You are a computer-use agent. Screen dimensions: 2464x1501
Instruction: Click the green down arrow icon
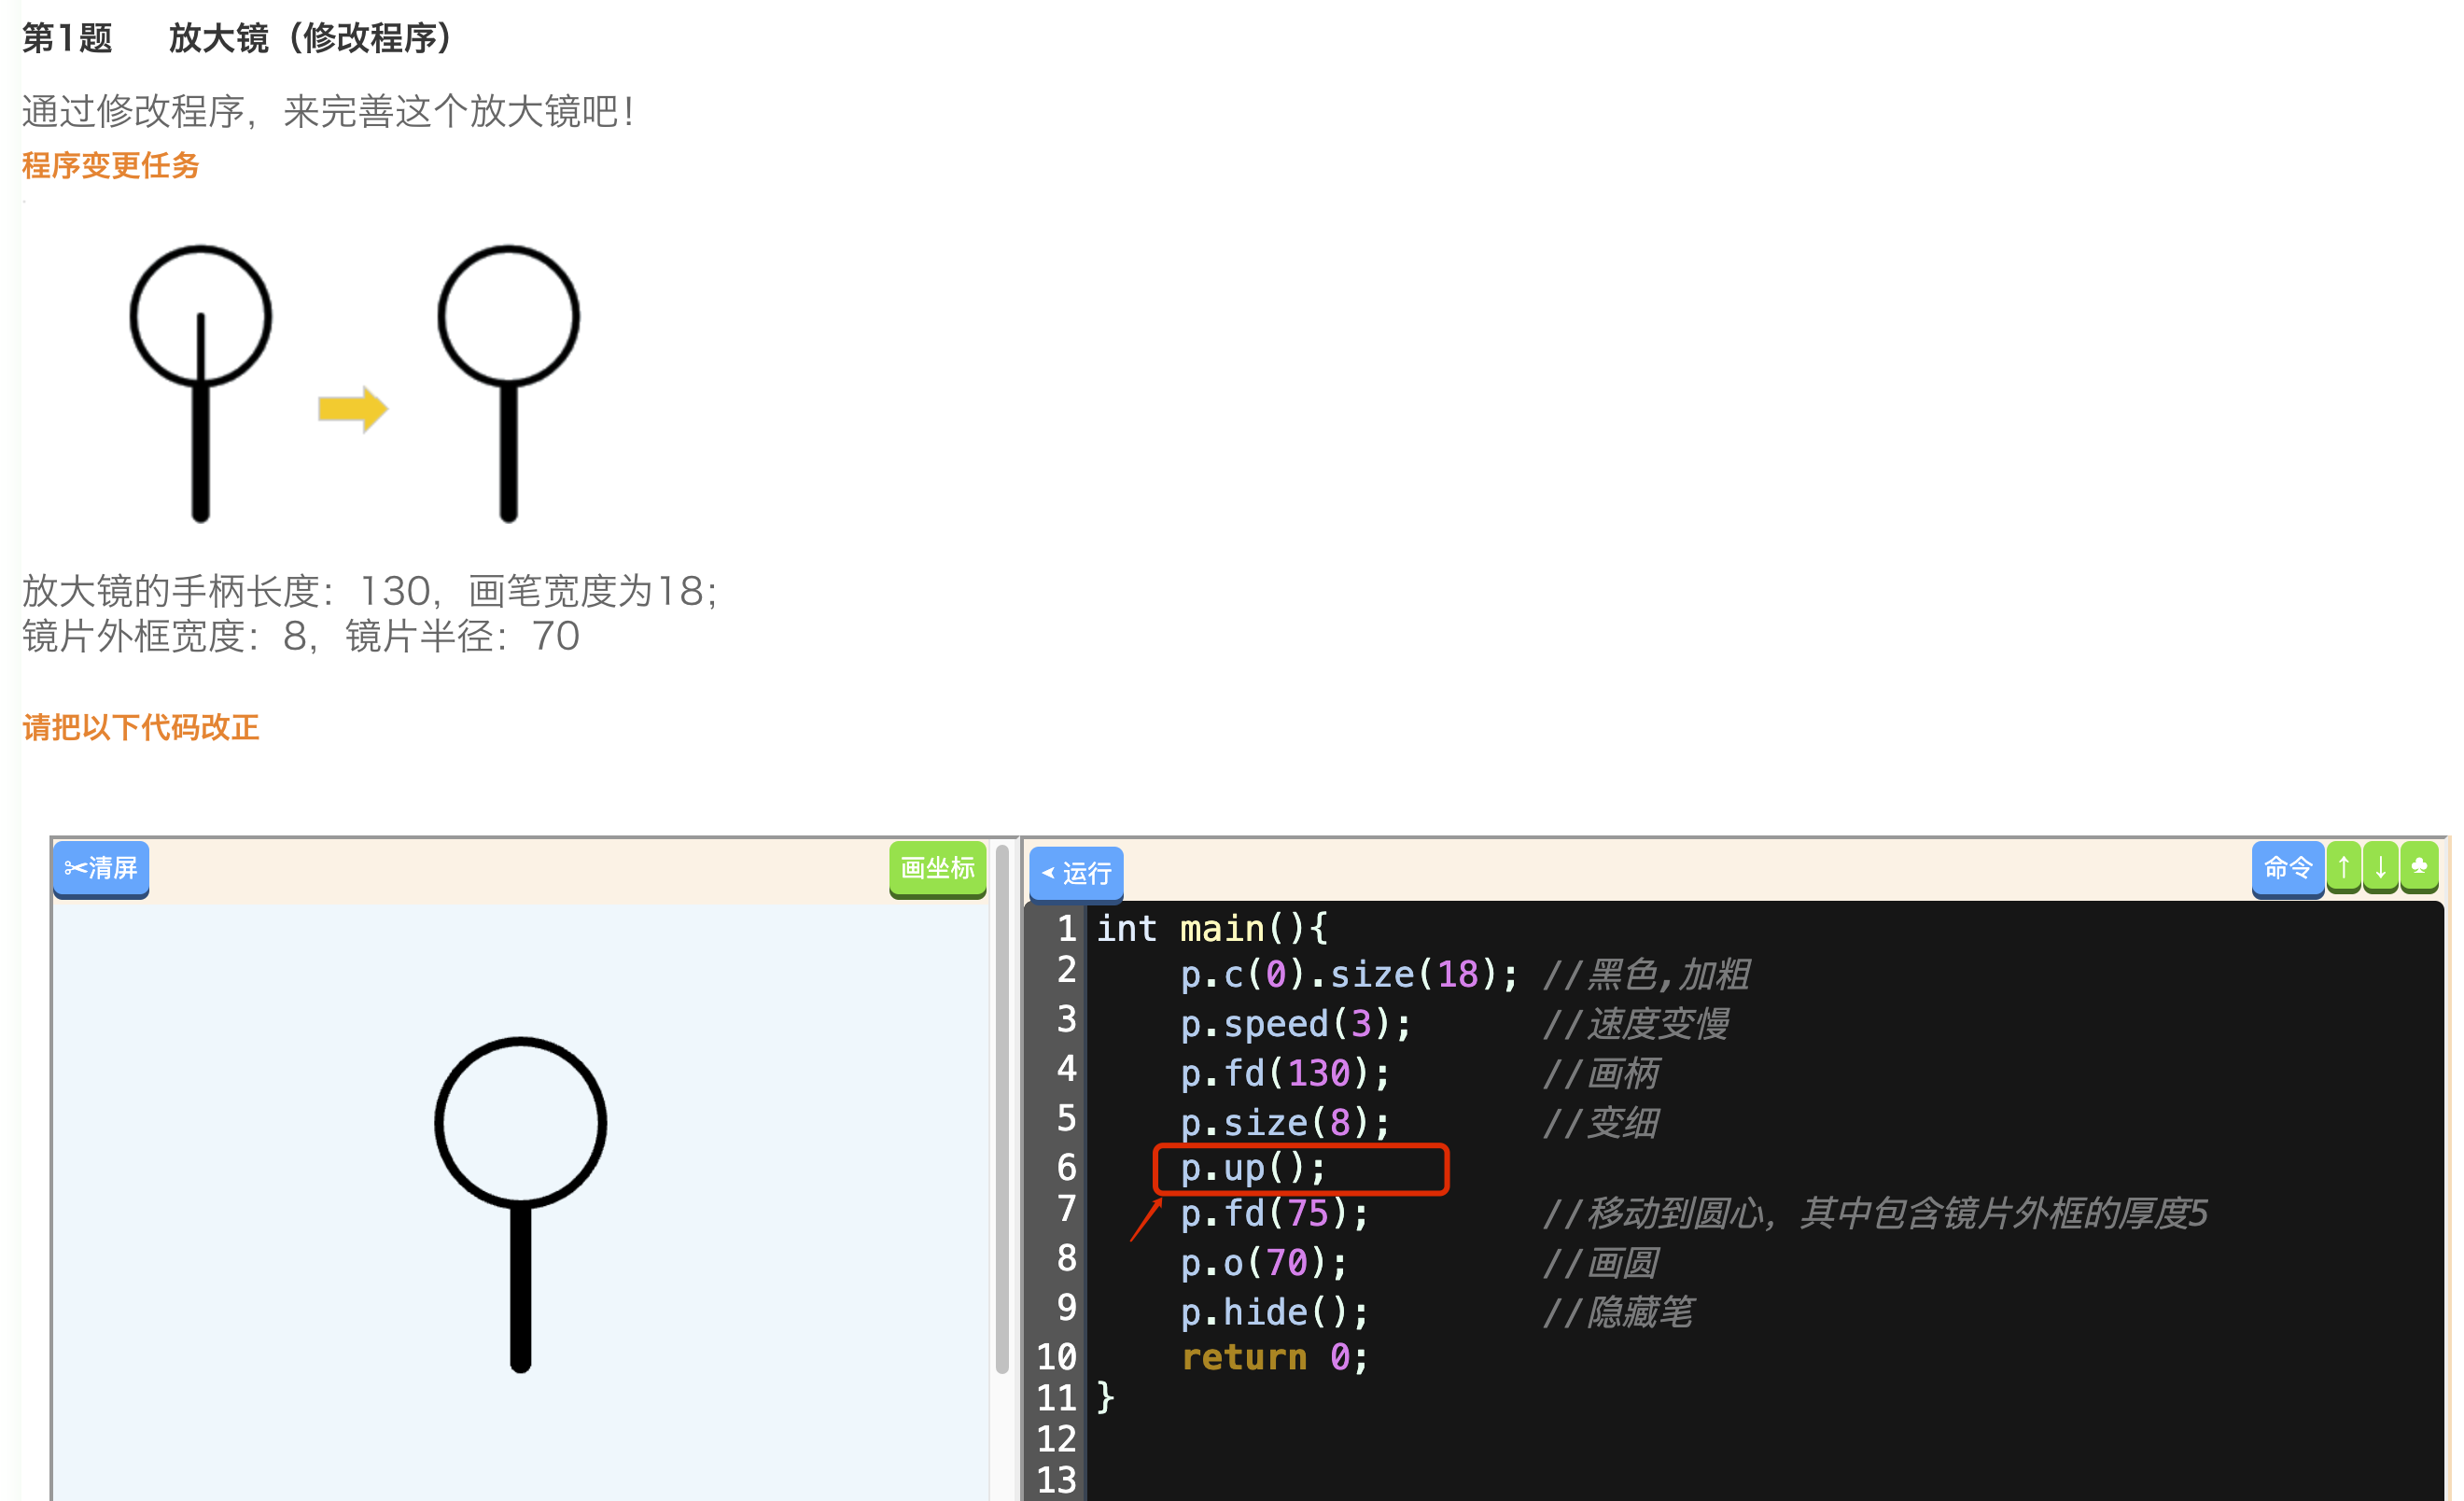click(2380, 867)
